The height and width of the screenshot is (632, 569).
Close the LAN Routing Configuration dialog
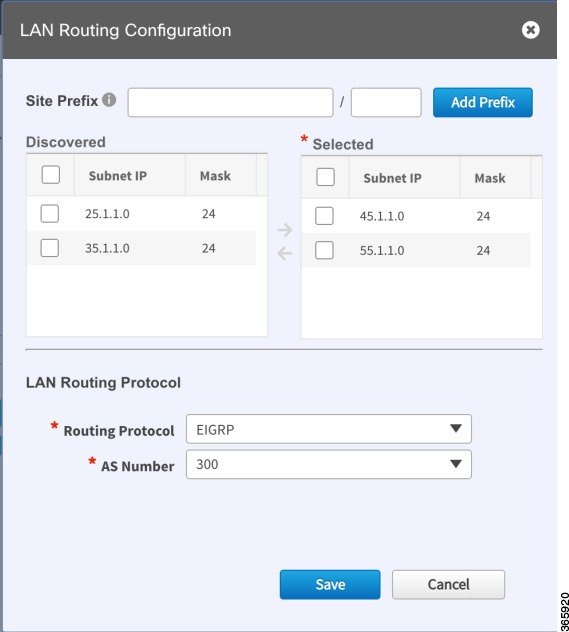click(530, 30)
